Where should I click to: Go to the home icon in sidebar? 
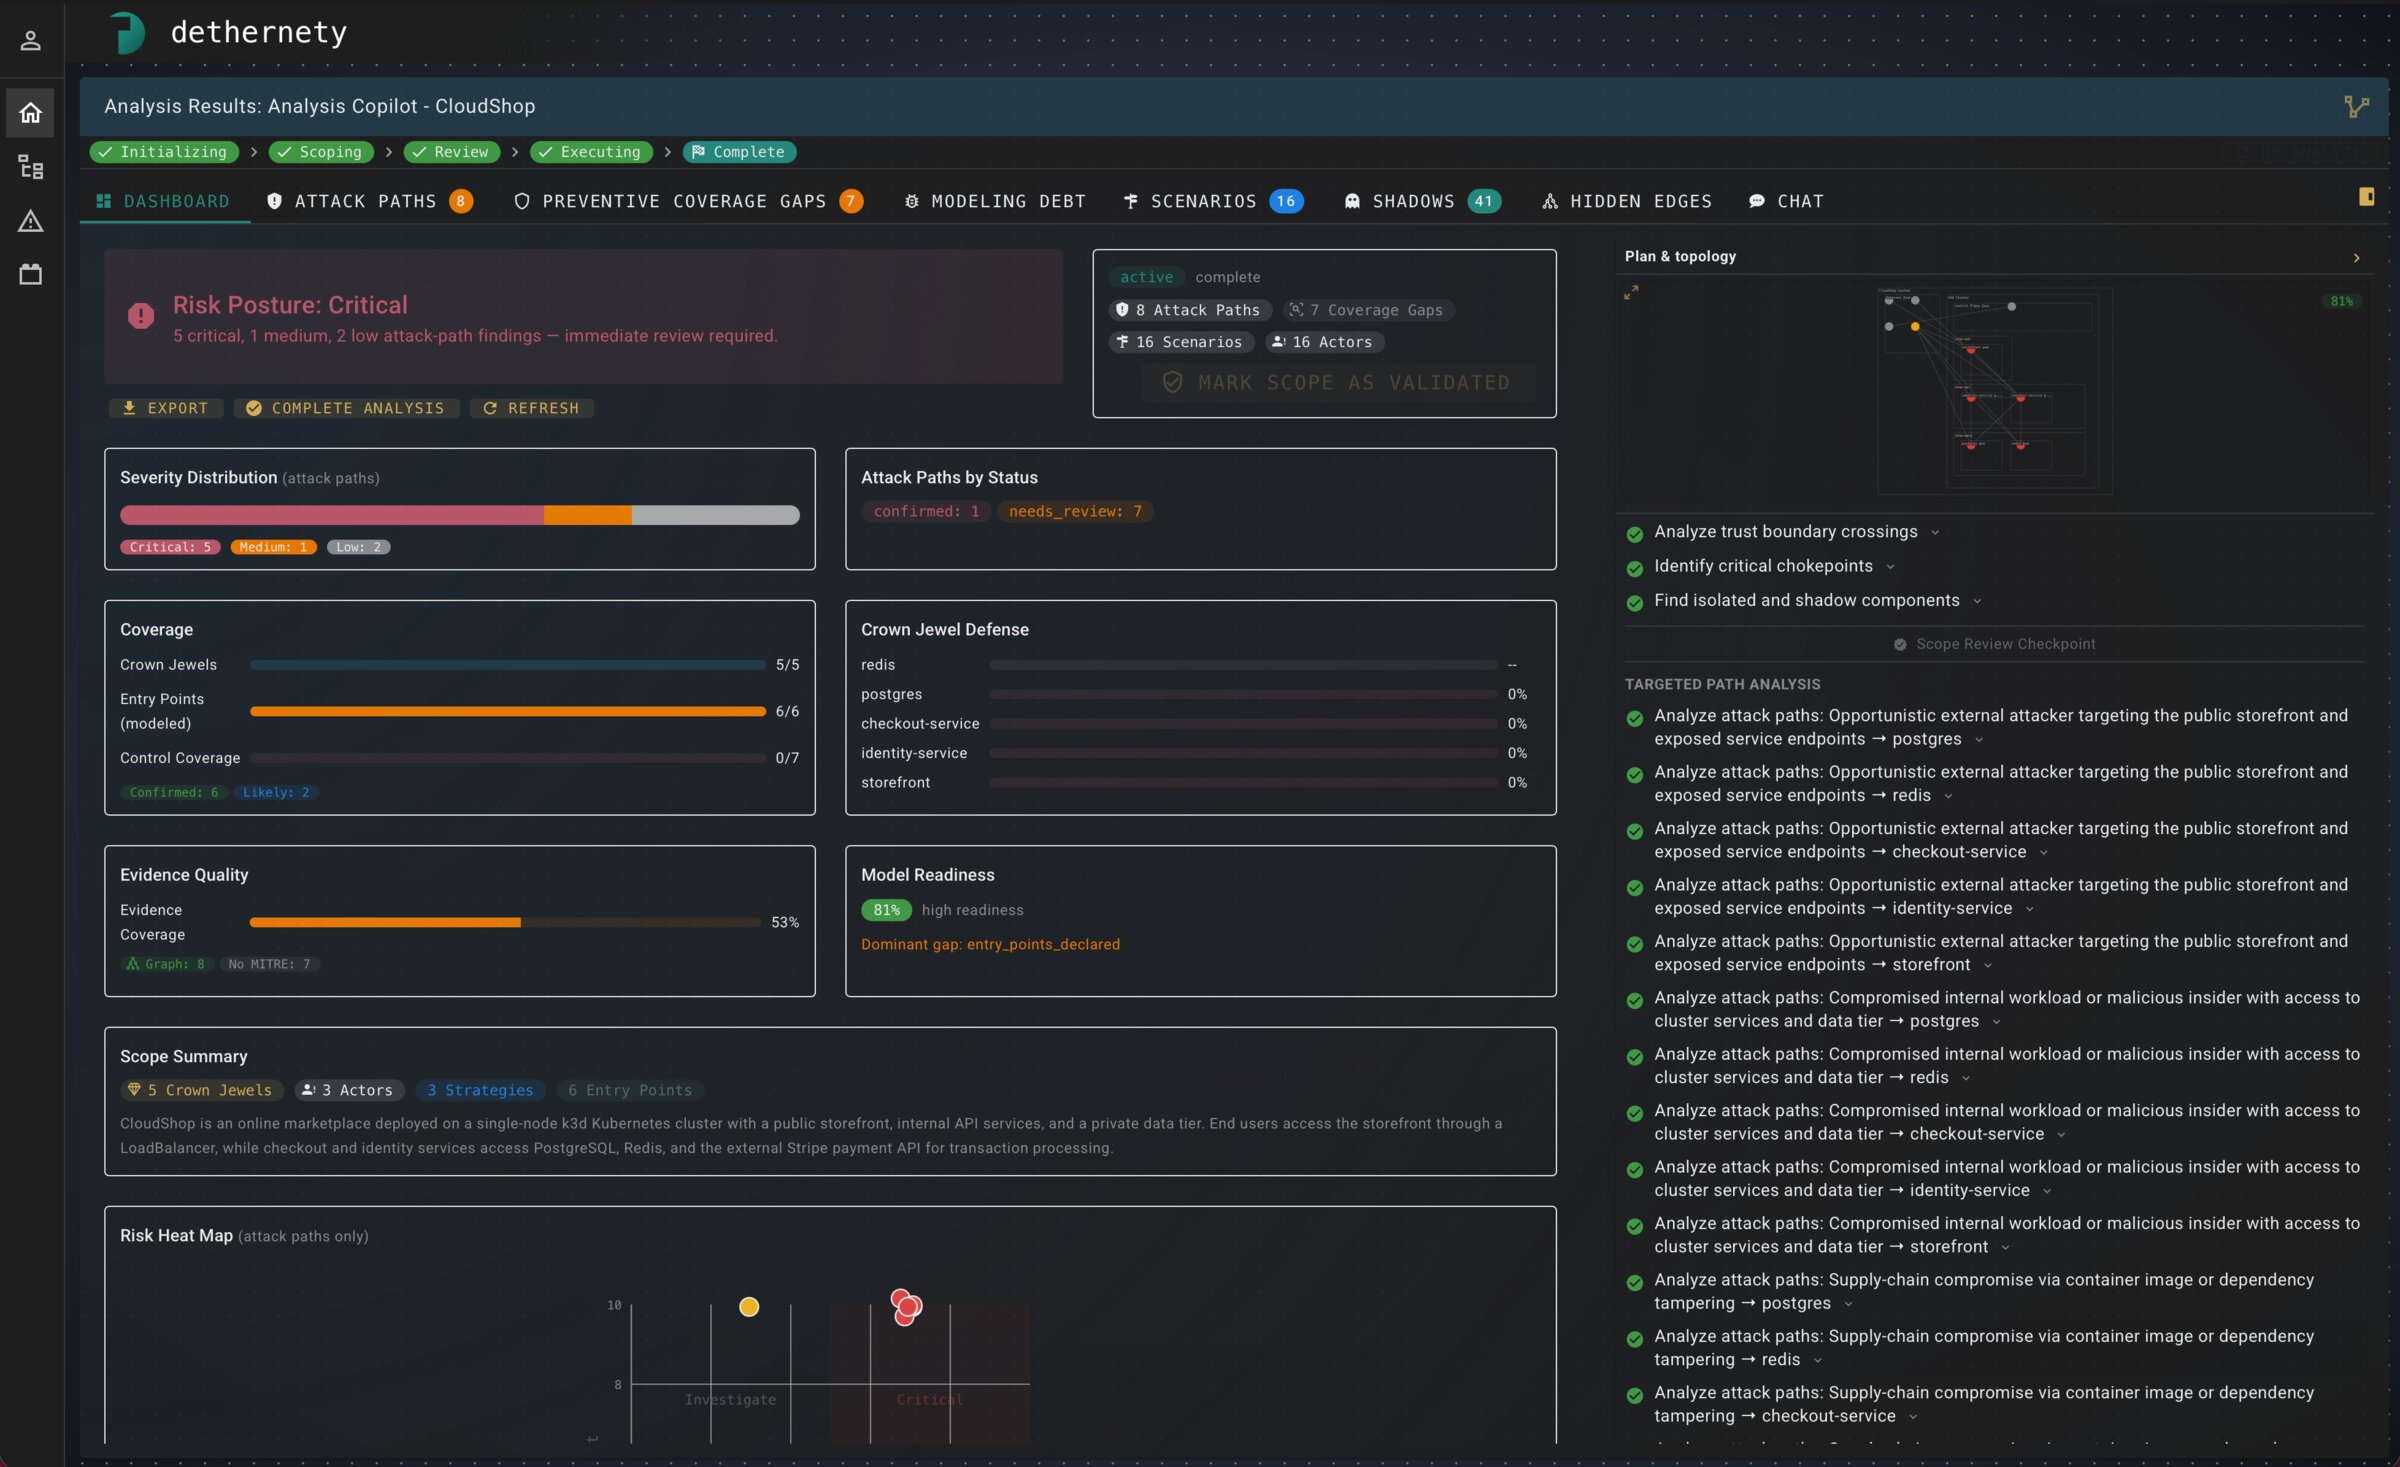tap(30, 113)
